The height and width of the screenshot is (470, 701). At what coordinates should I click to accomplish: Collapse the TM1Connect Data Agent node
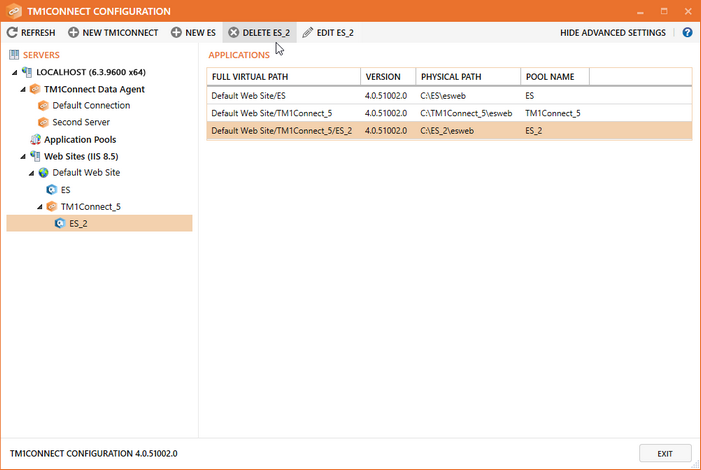click(x=23, y=89)
